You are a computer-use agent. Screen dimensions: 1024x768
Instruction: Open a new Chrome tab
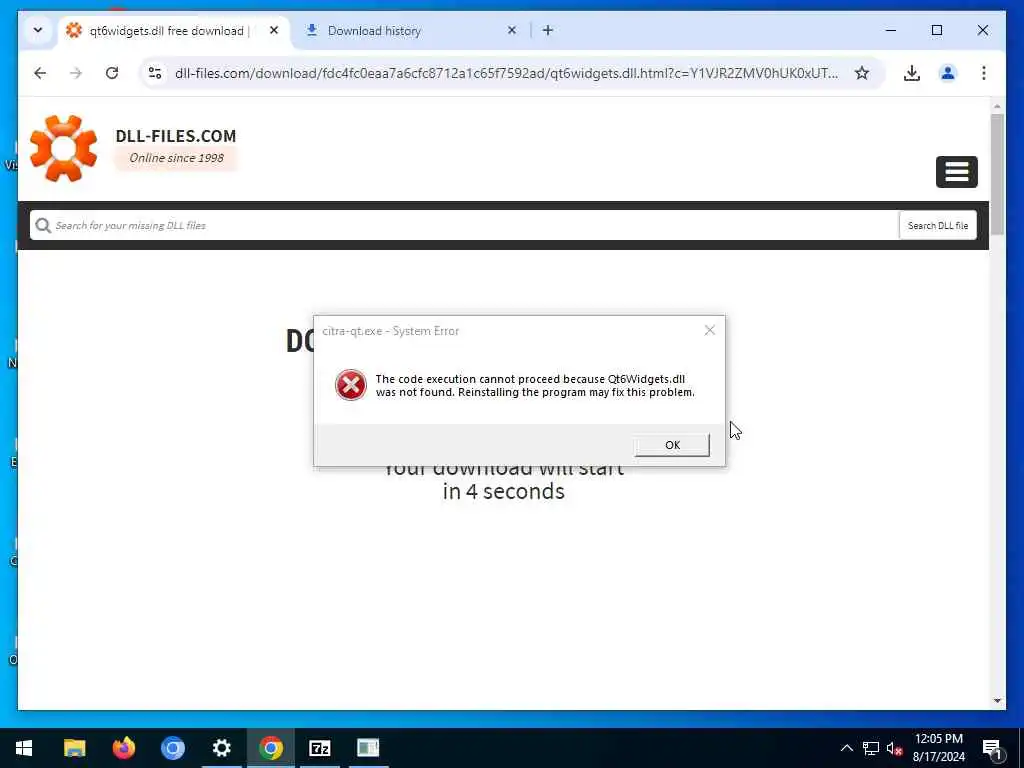[x=548, y=30]
